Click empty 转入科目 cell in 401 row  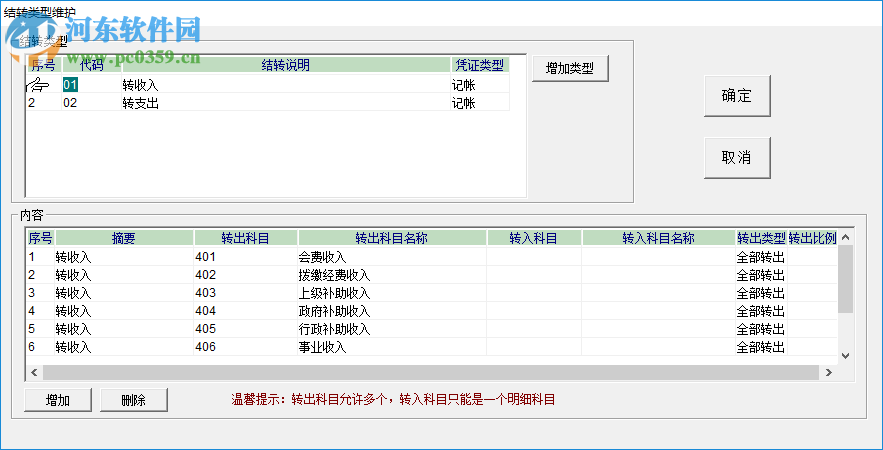[x=534, y=257]
